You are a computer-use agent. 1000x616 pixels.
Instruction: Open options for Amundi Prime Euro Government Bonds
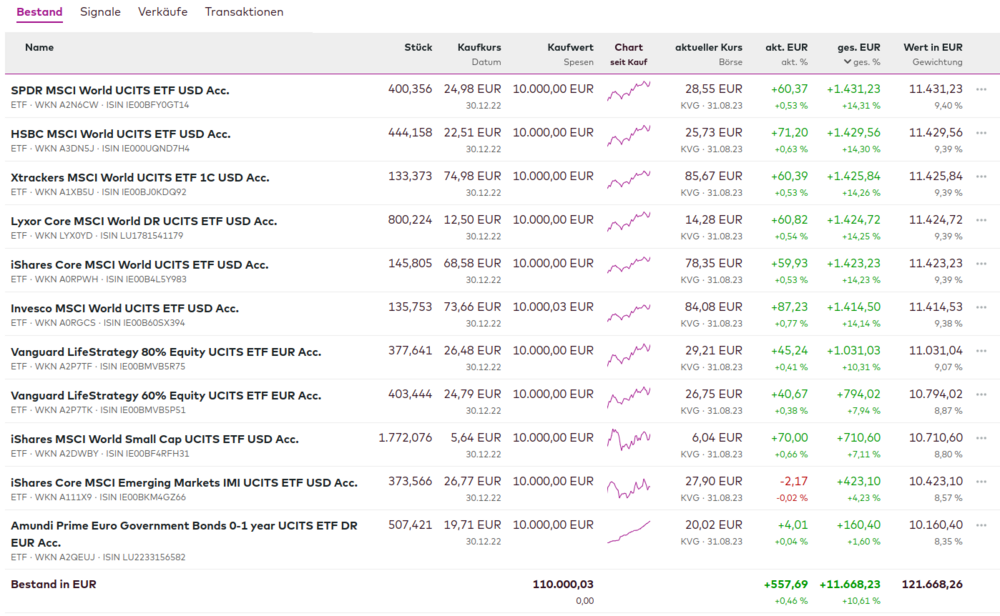[x=981, y=525]
